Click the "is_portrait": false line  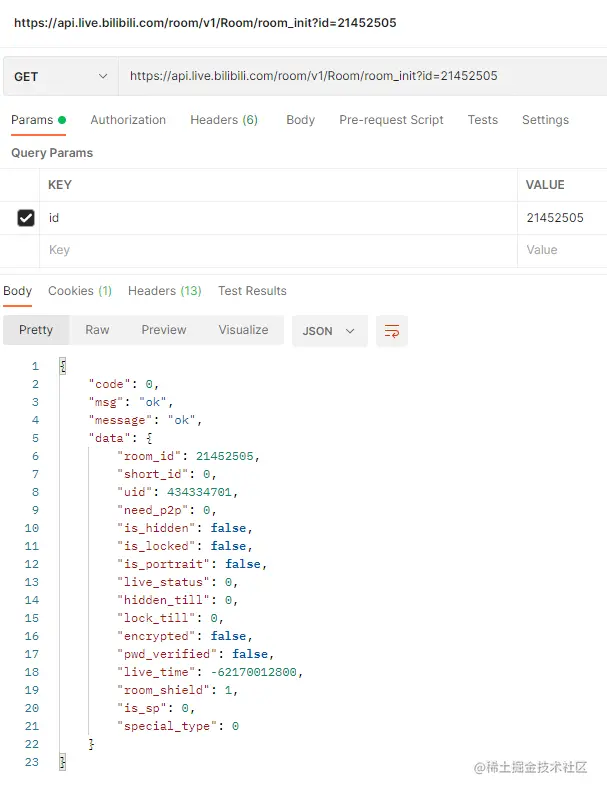(192, 564)
